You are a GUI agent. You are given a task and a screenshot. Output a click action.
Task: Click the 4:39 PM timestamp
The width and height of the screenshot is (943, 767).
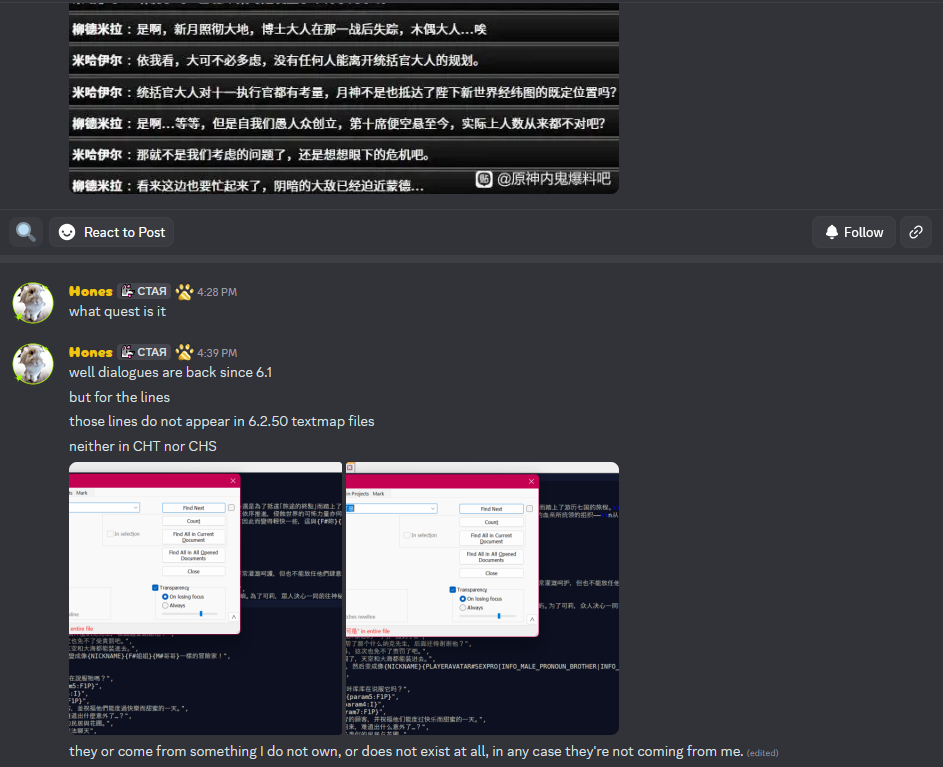point(217,353)
